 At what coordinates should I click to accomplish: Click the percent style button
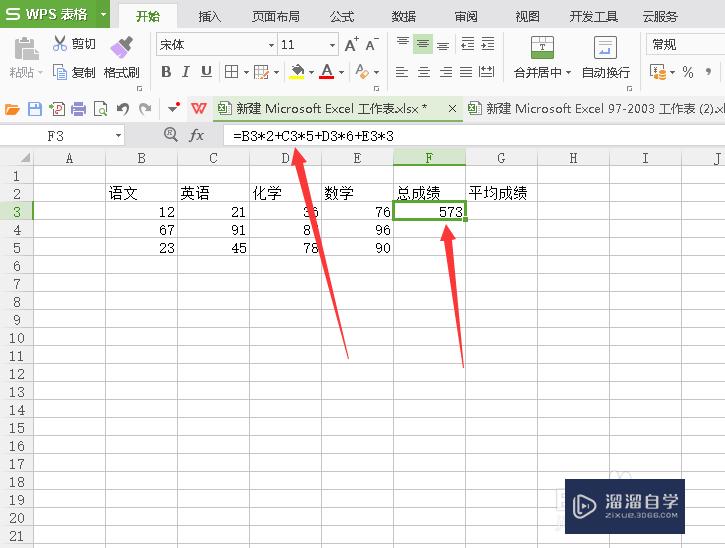688,72
